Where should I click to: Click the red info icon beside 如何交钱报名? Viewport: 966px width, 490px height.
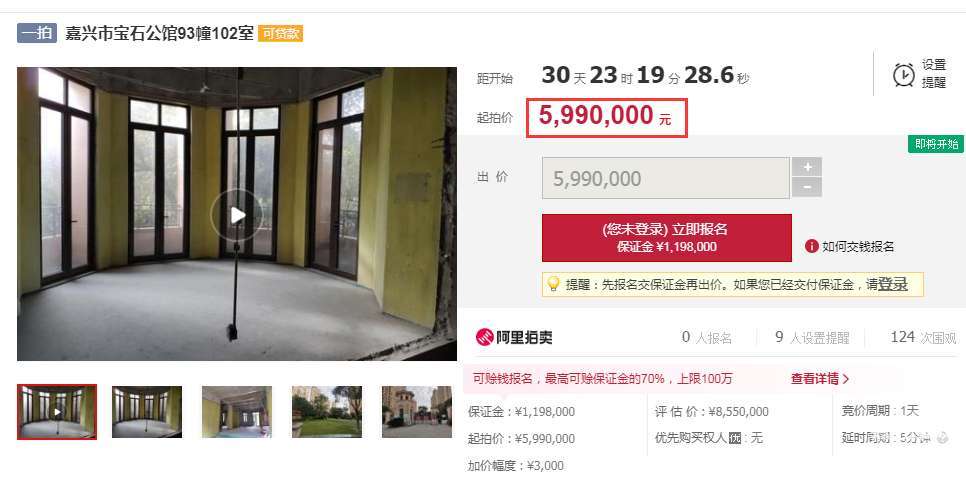[811, 246]
